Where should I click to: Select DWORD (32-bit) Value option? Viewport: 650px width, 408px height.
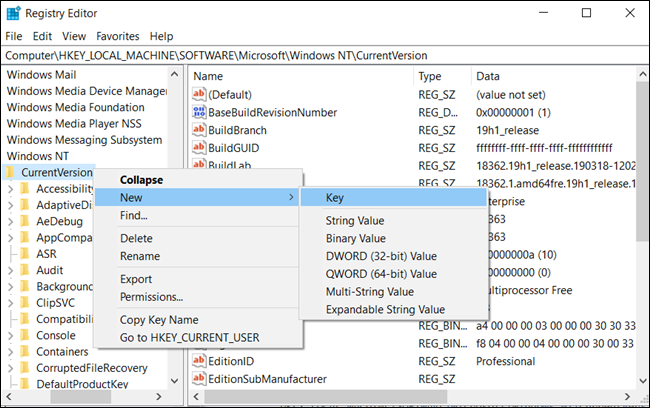tap(381, 256)
